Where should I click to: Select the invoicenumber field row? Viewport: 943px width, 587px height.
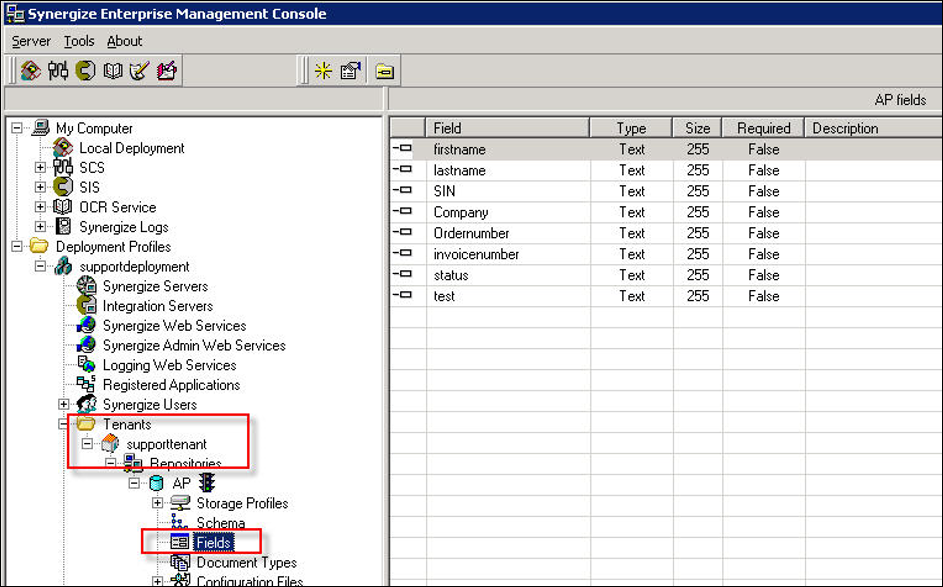(666, 254)
